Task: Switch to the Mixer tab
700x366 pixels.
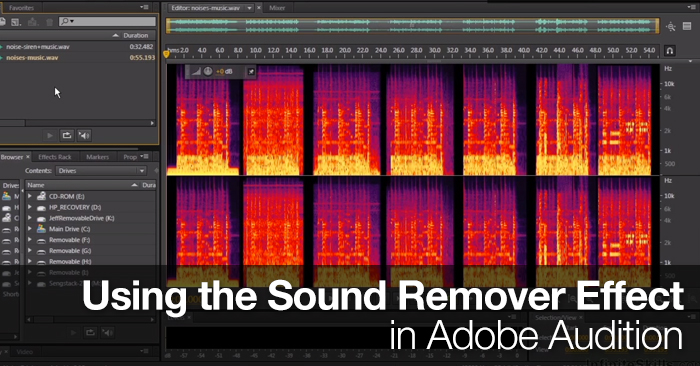Action: pos(277,8)
